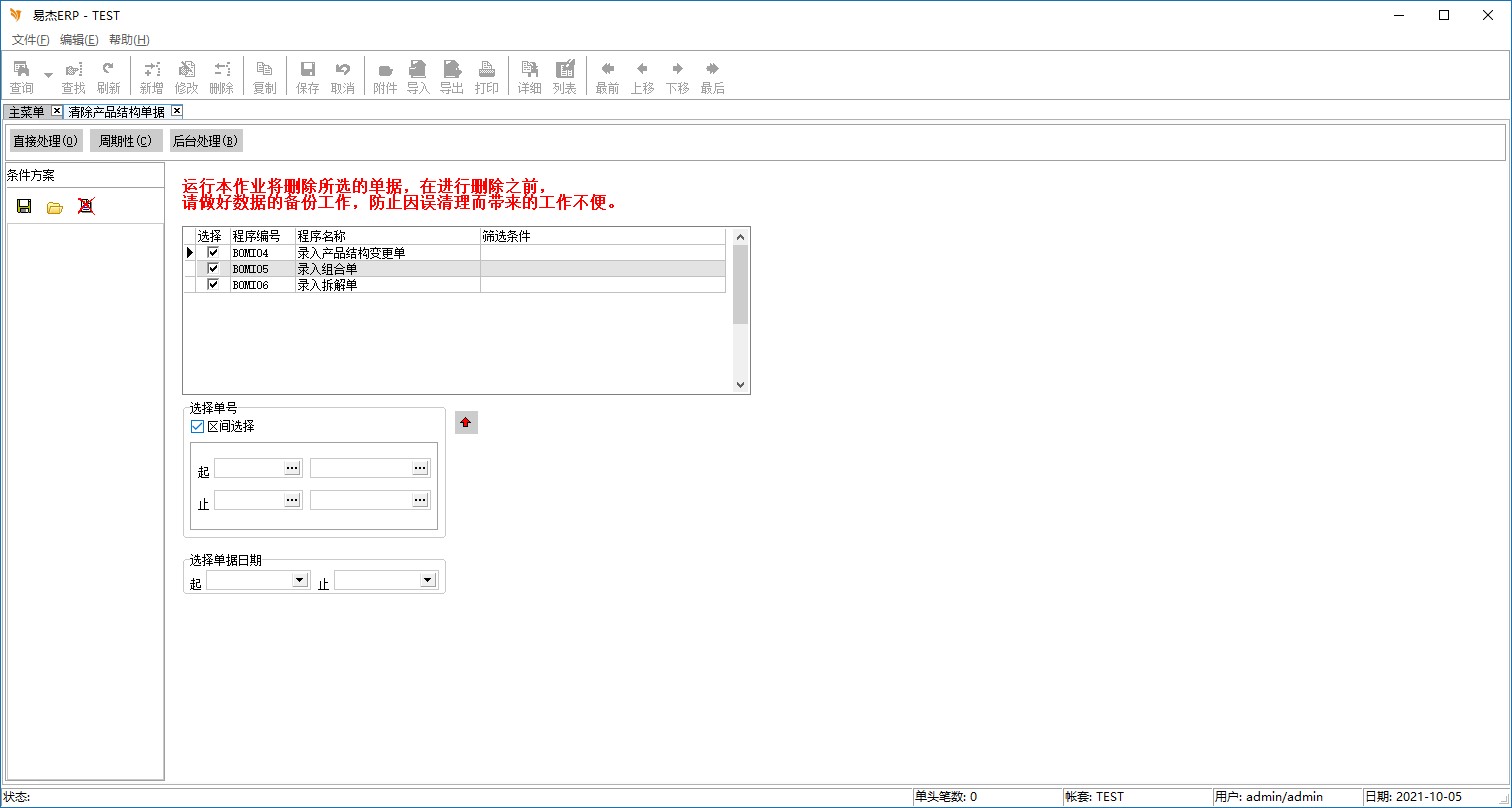
Task: Click the 打印 print toolbar icon
Action: (486, 77)
